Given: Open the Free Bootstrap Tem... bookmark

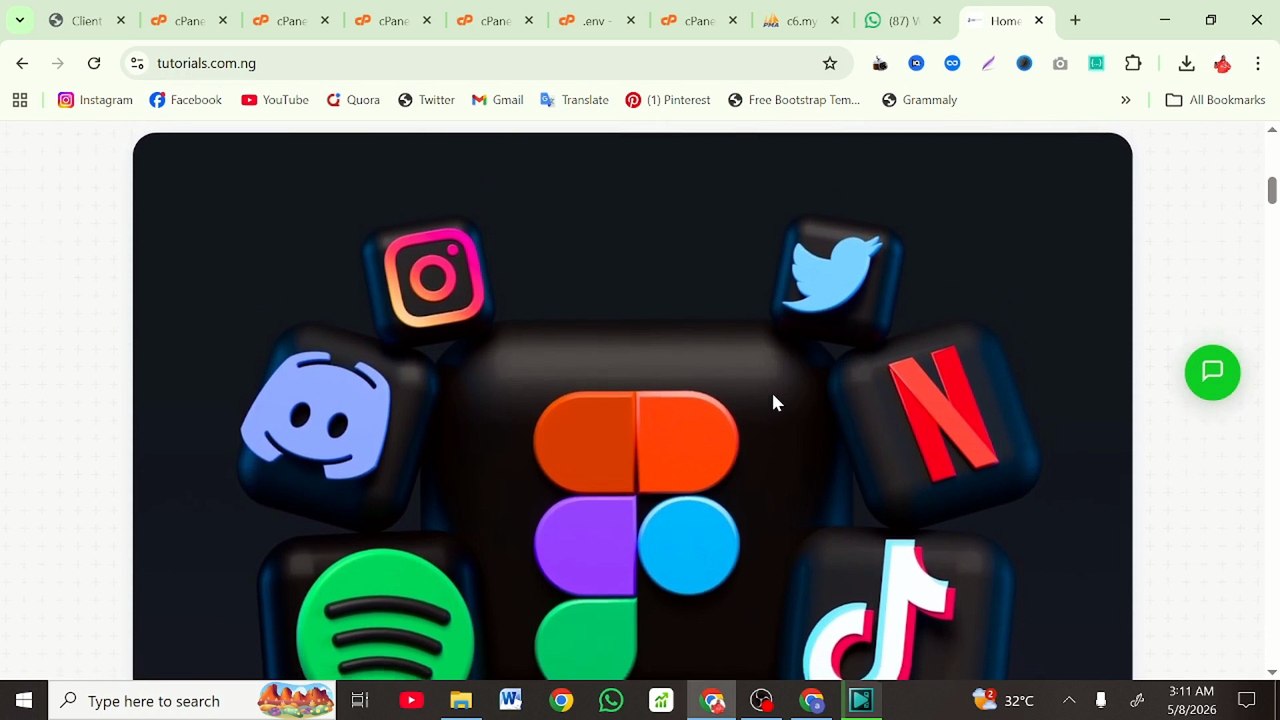Looking at the screenshot, I should coord(794,100).
